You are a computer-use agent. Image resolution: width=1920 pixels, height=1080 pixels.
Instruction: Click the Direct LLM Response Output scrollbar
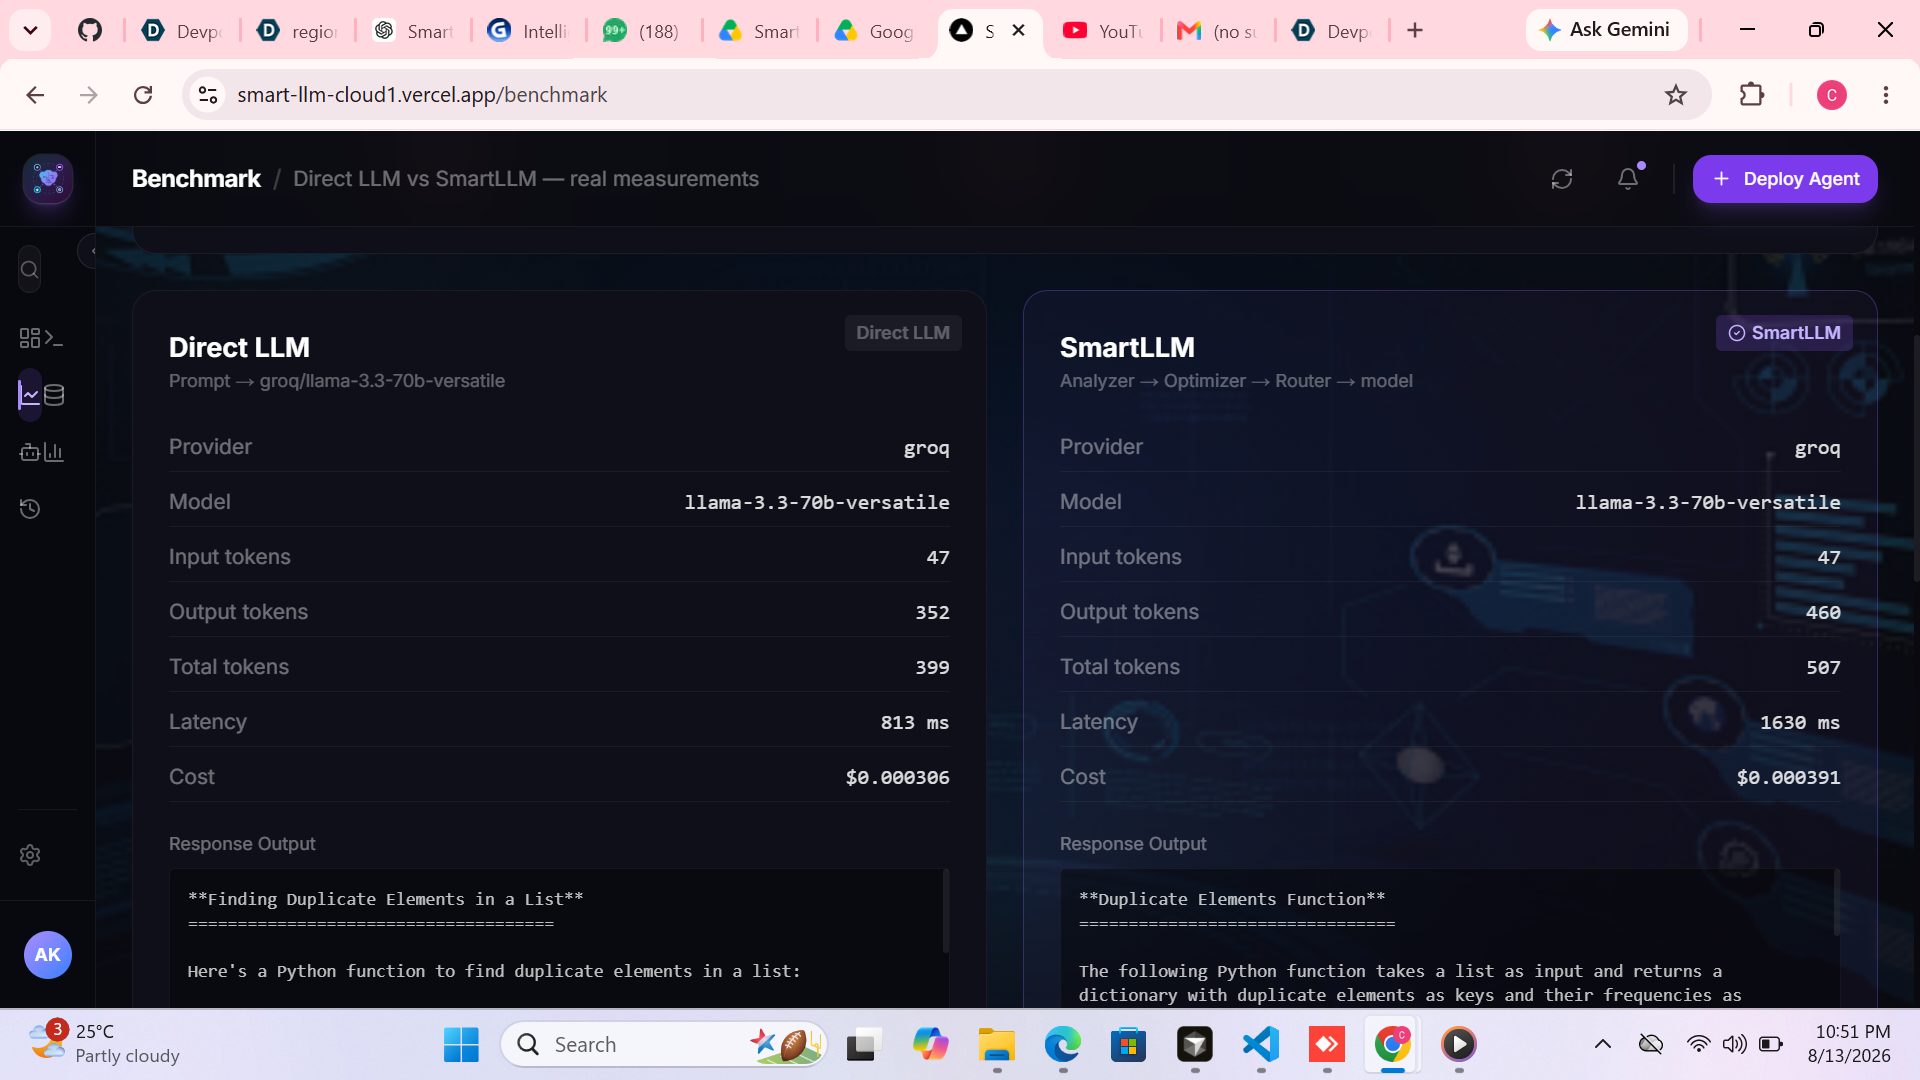(945, 911)
